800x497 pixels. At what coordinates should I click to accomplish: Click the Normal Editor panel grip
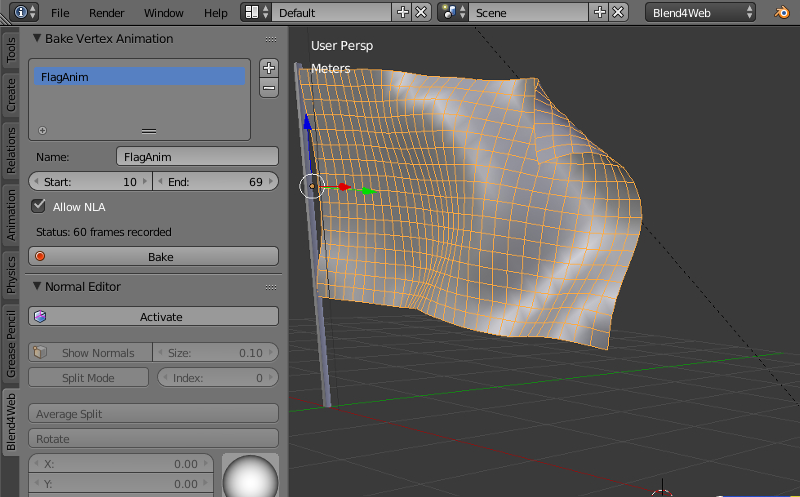(x=271, y=287)
